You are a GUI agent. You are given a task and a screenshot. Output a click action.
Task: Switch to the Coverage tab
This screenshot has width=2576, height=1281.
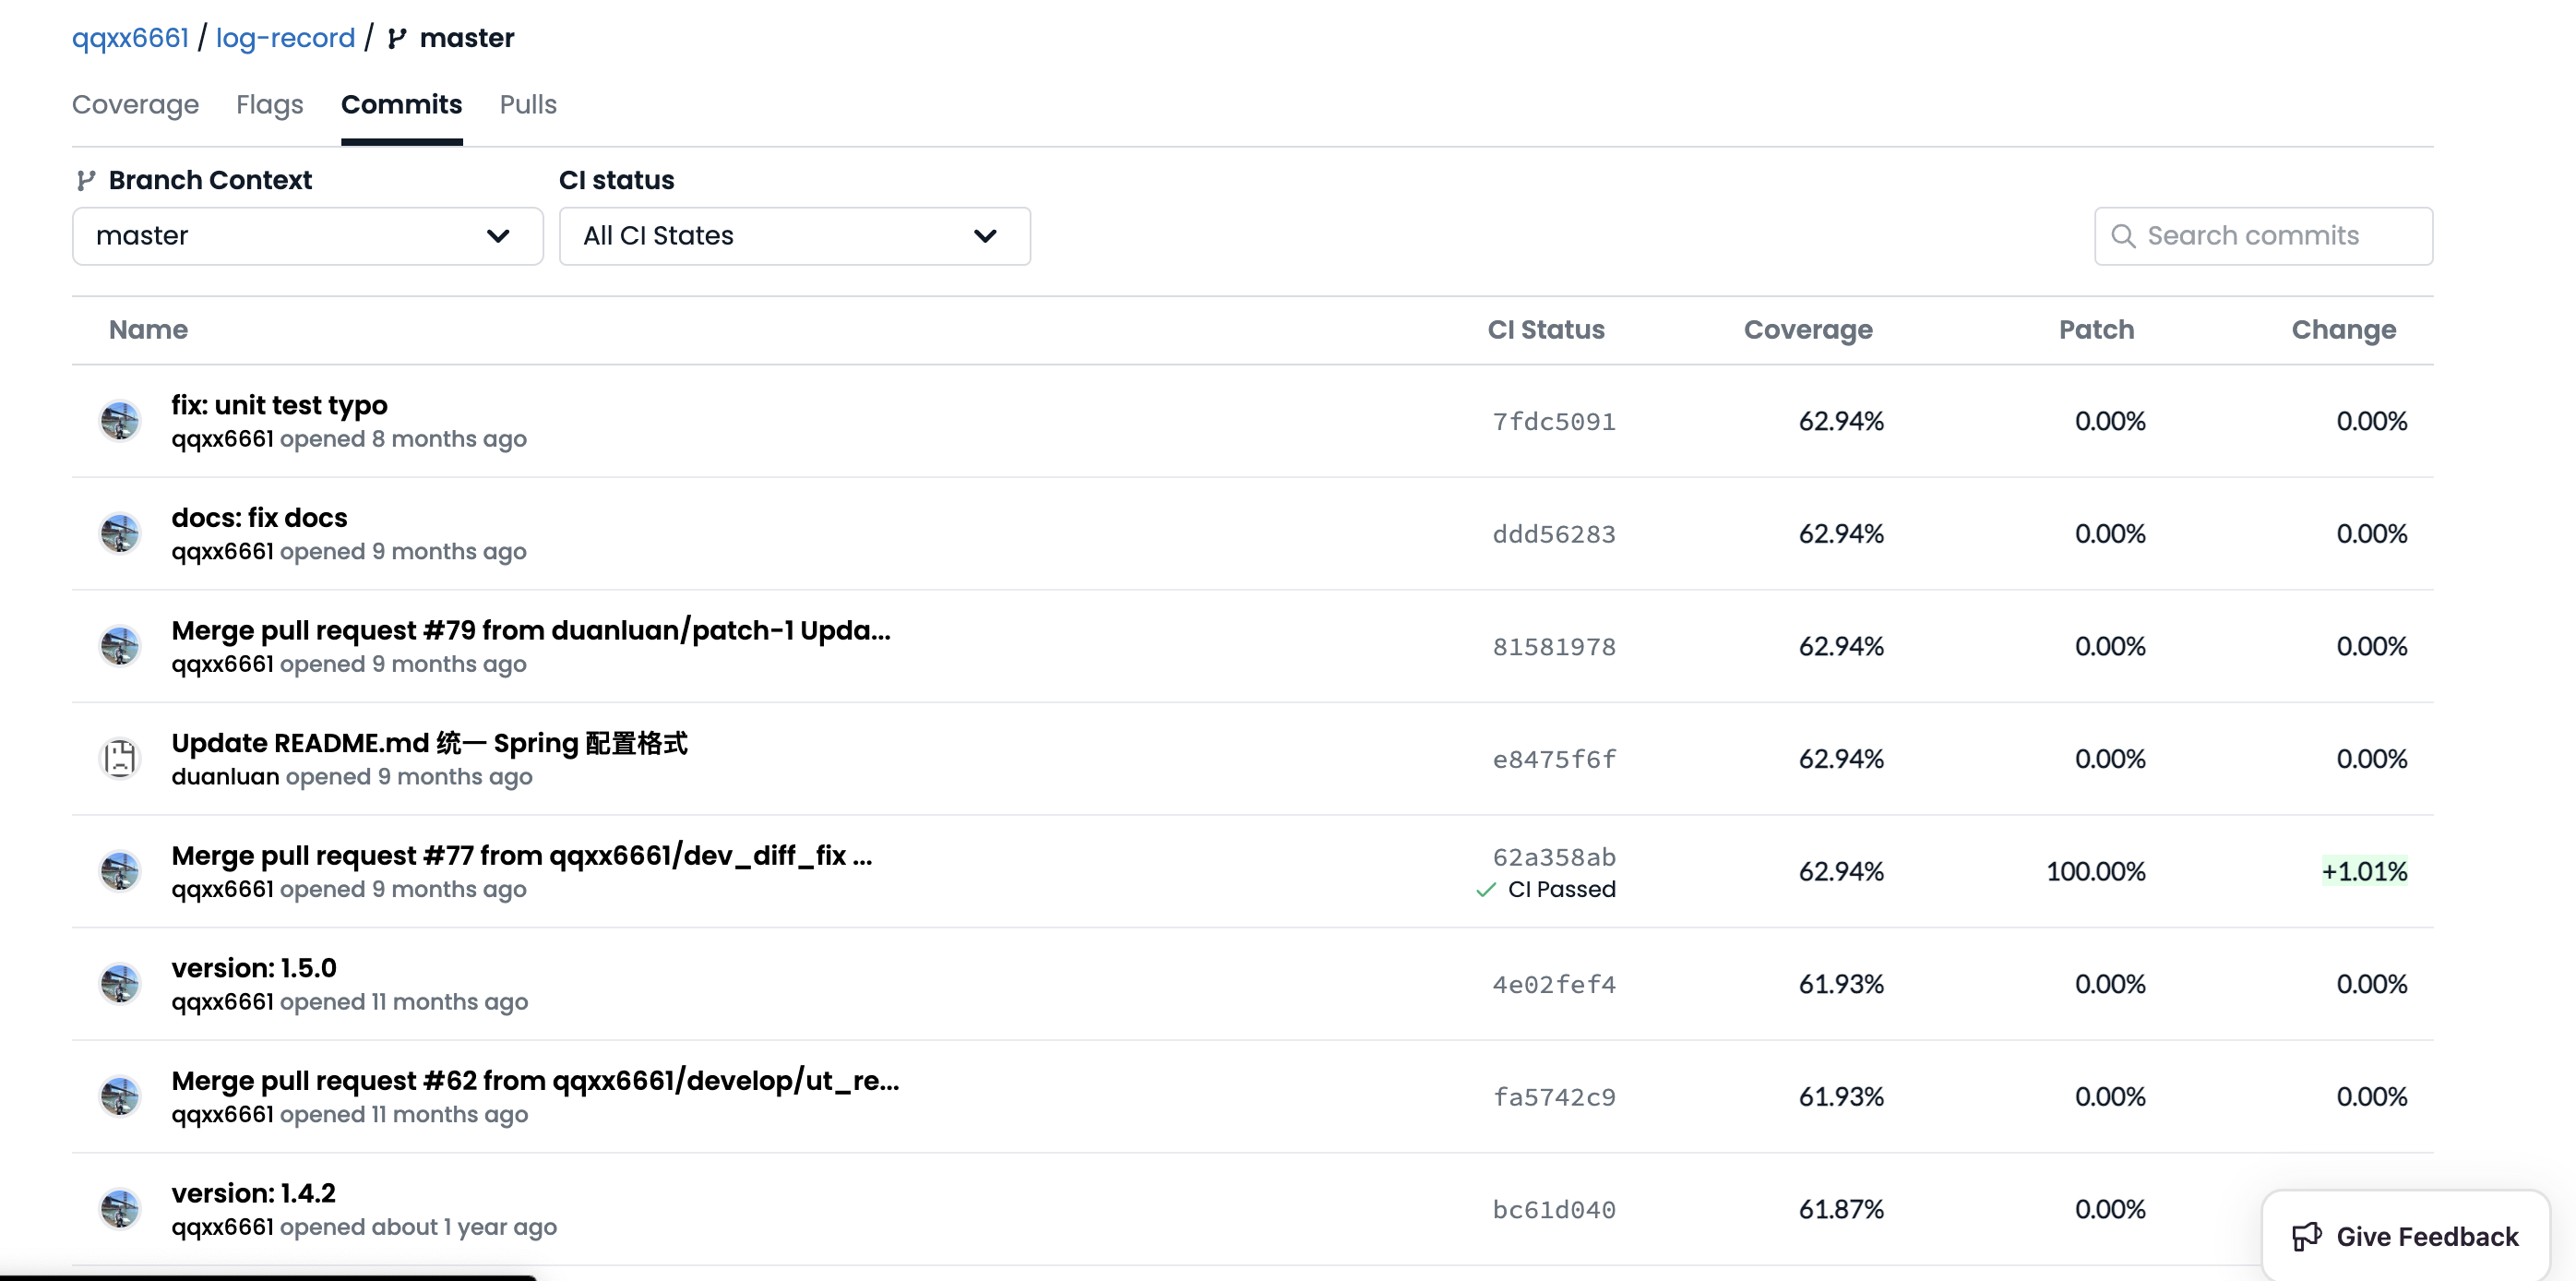tap(135, 105)
